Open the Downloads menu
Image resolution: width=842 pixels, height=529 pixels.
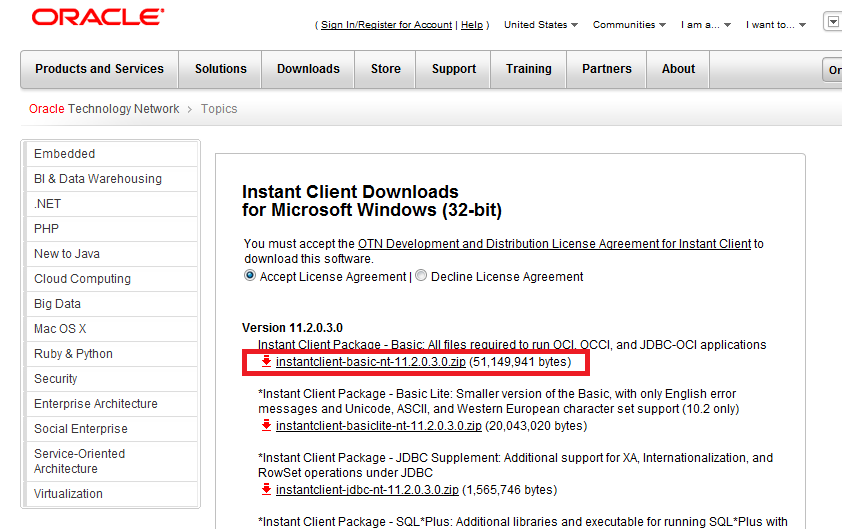(308, 69)
